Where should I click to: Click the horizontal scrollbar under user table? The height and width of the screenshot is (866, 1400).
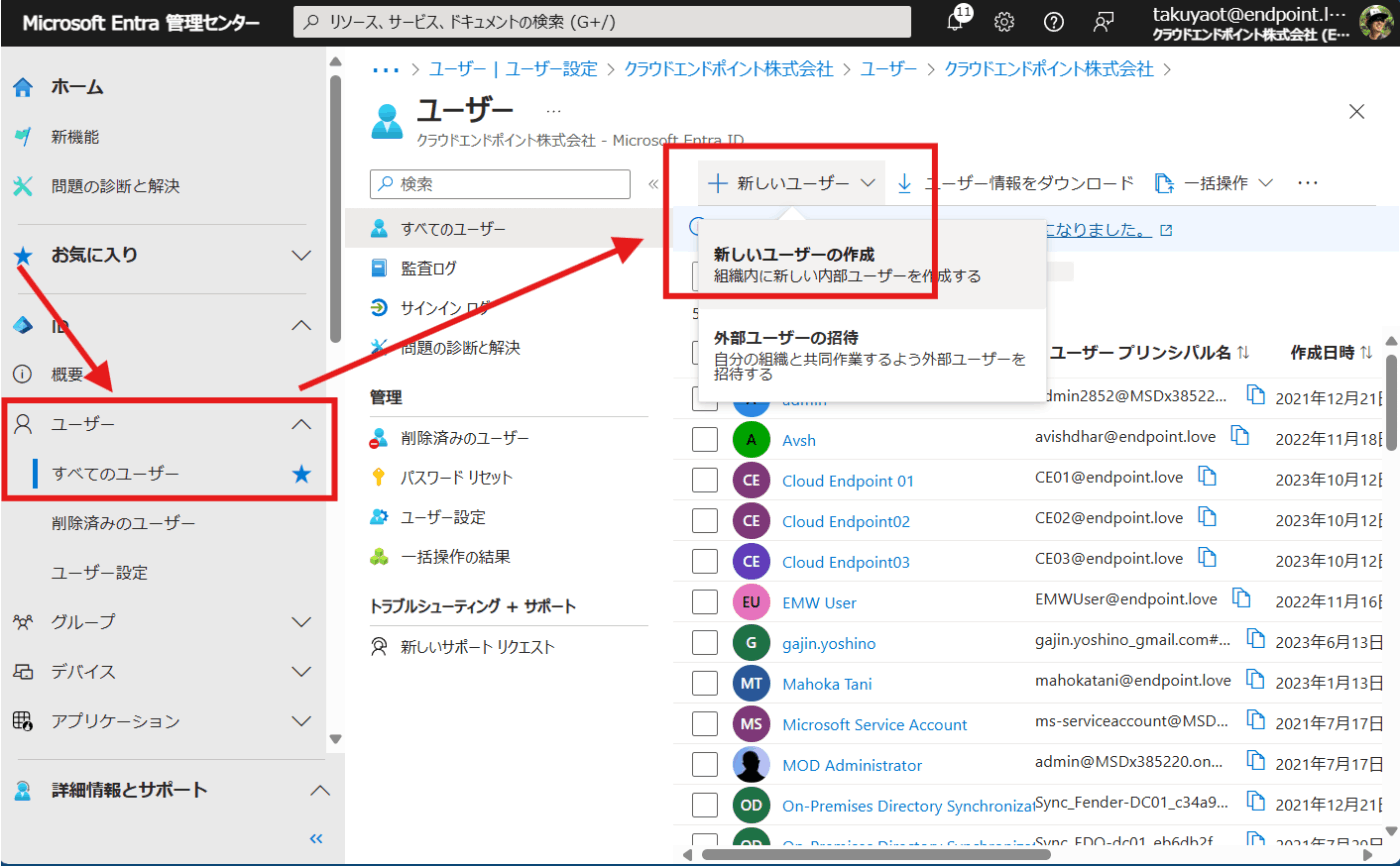[876, 855]
